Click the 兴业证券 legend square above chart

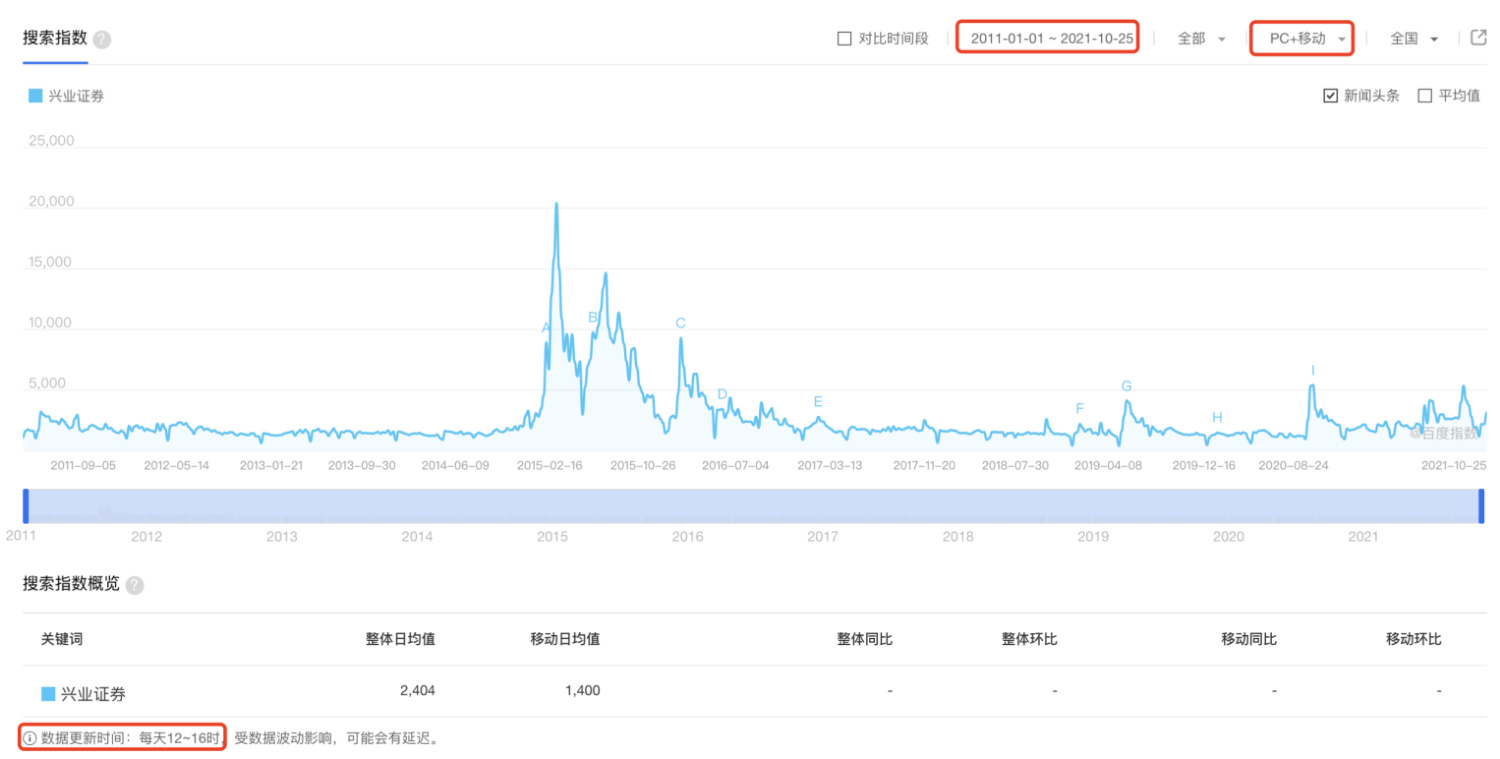tap(35, 96)
